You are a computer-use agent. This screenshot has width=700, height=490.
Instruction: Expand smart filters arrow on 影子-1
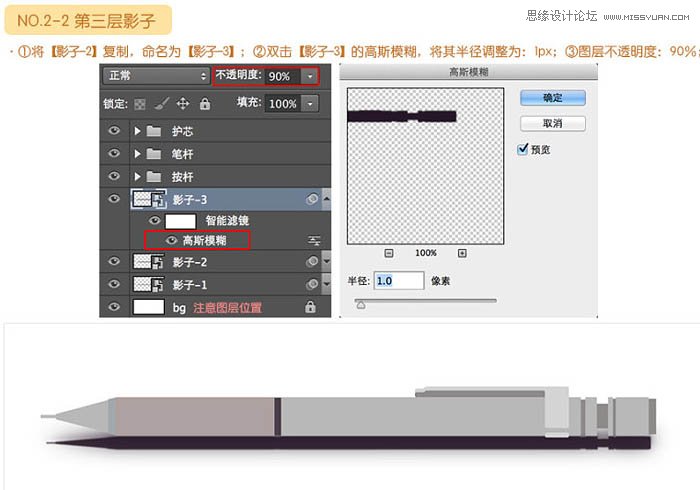coord(327,284)
